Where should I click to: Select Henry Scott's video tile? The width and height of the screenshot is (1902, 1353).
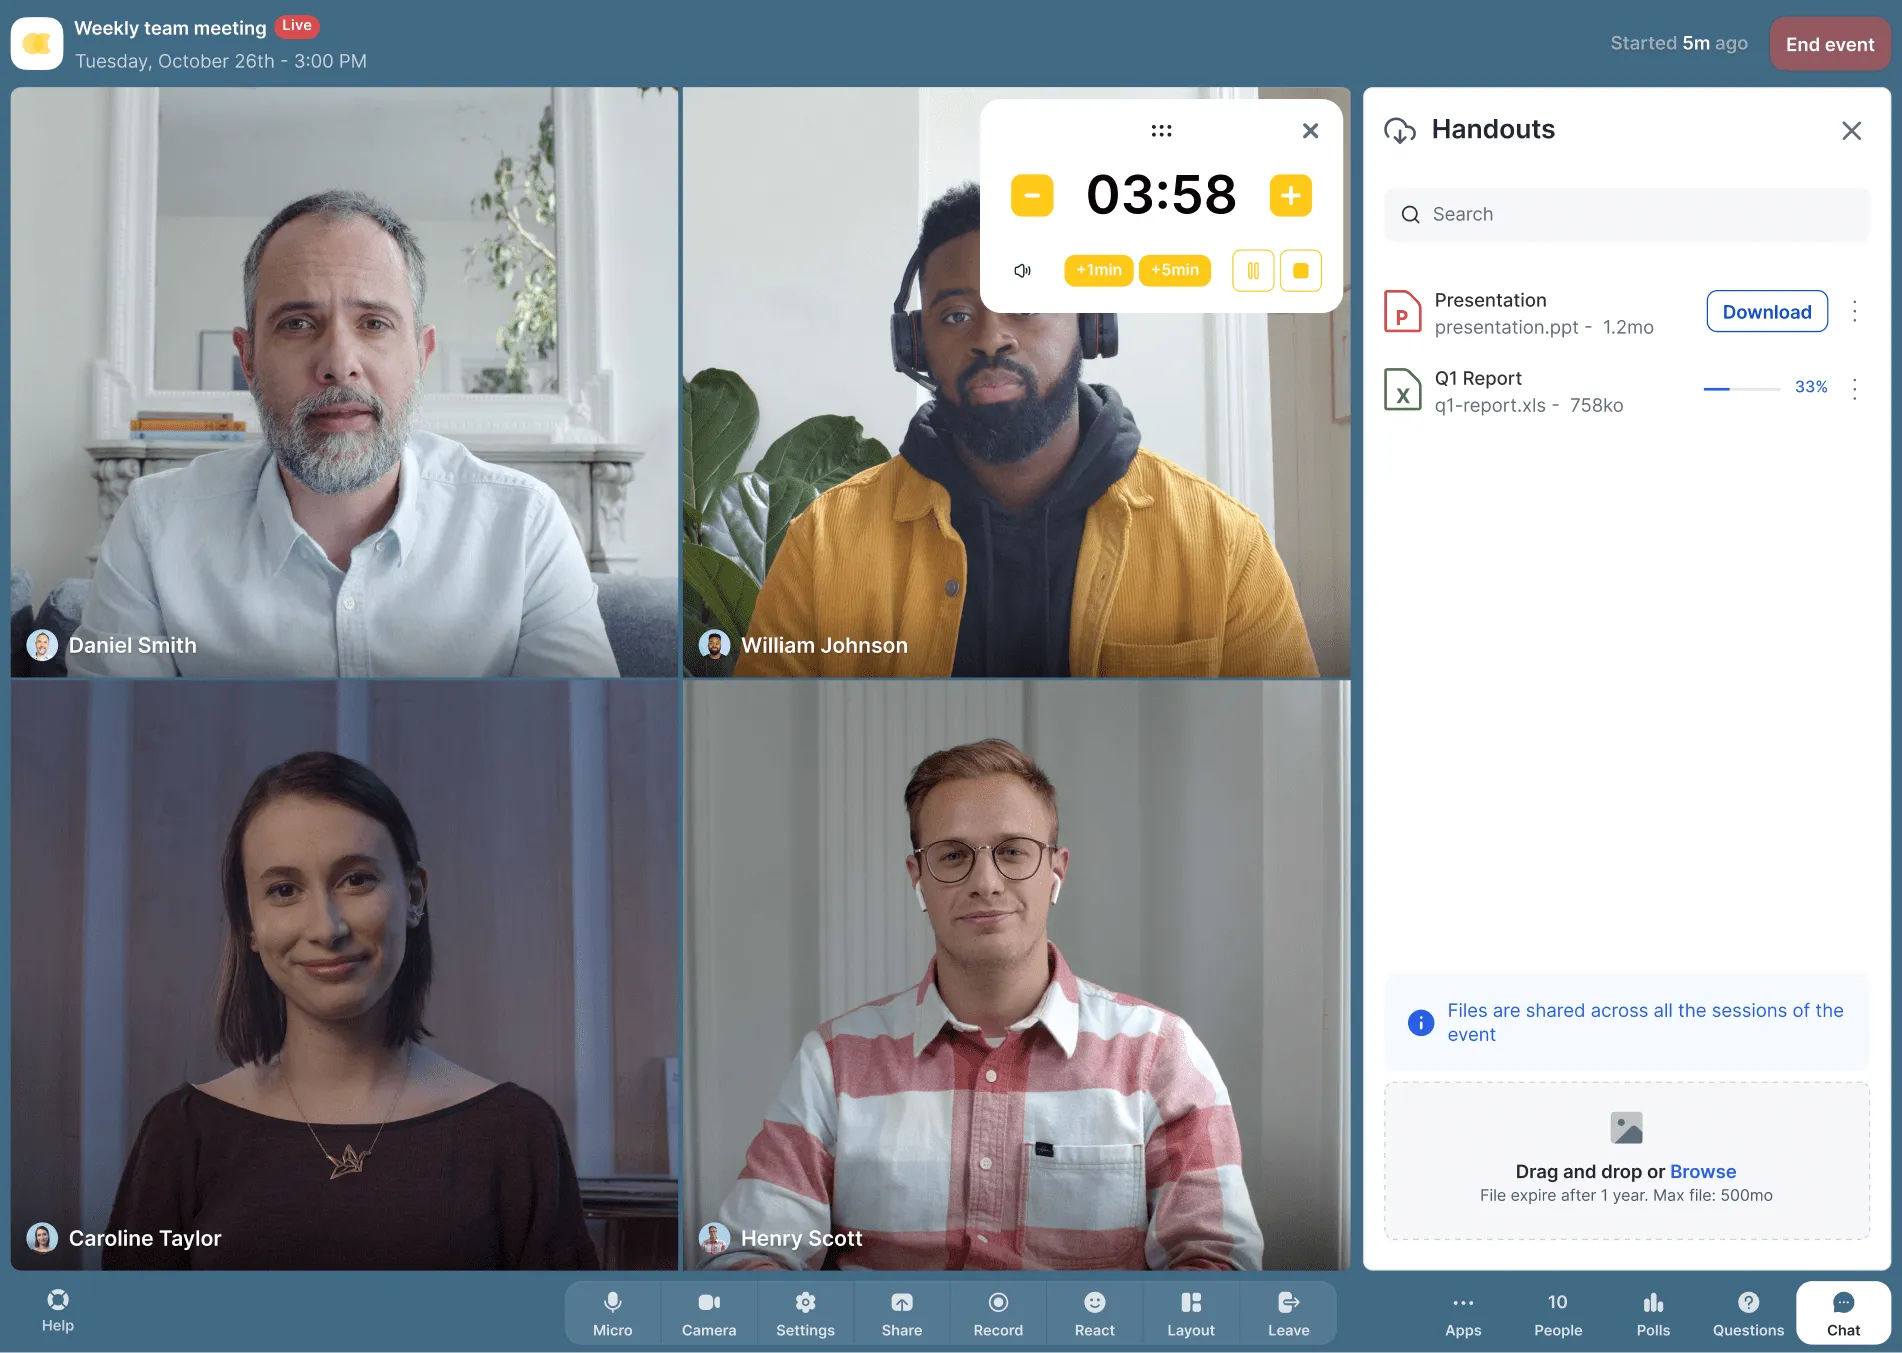(1016, 975)
